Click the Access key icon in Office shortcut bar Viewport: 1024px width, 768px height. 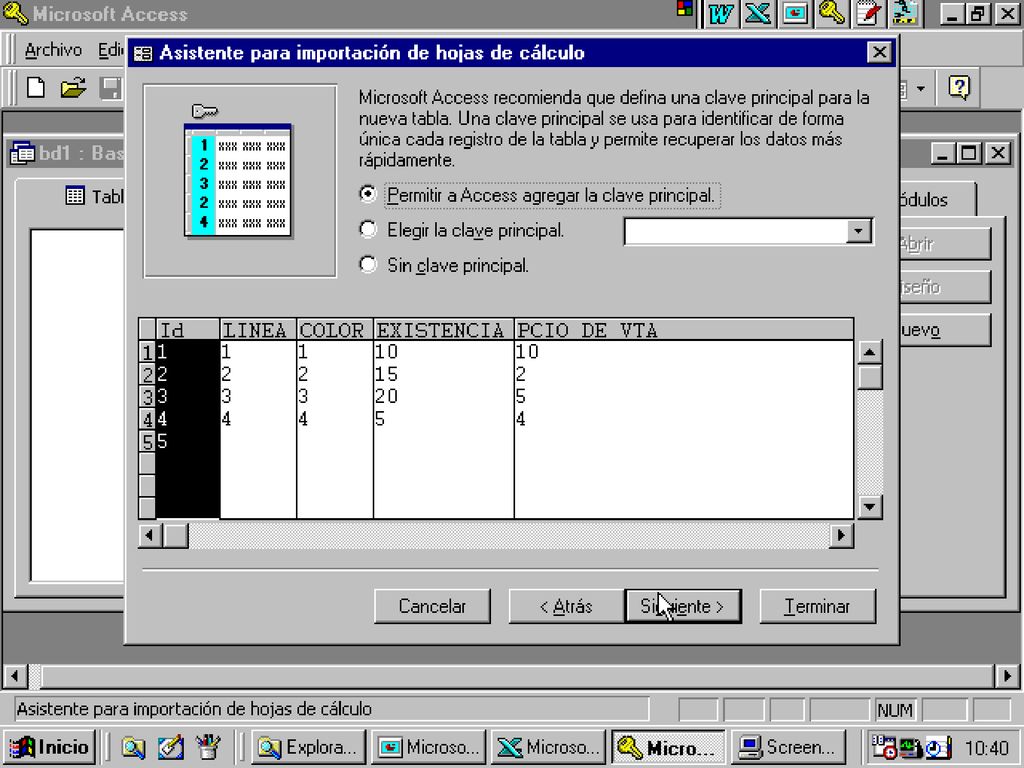[x=832, y=14]
